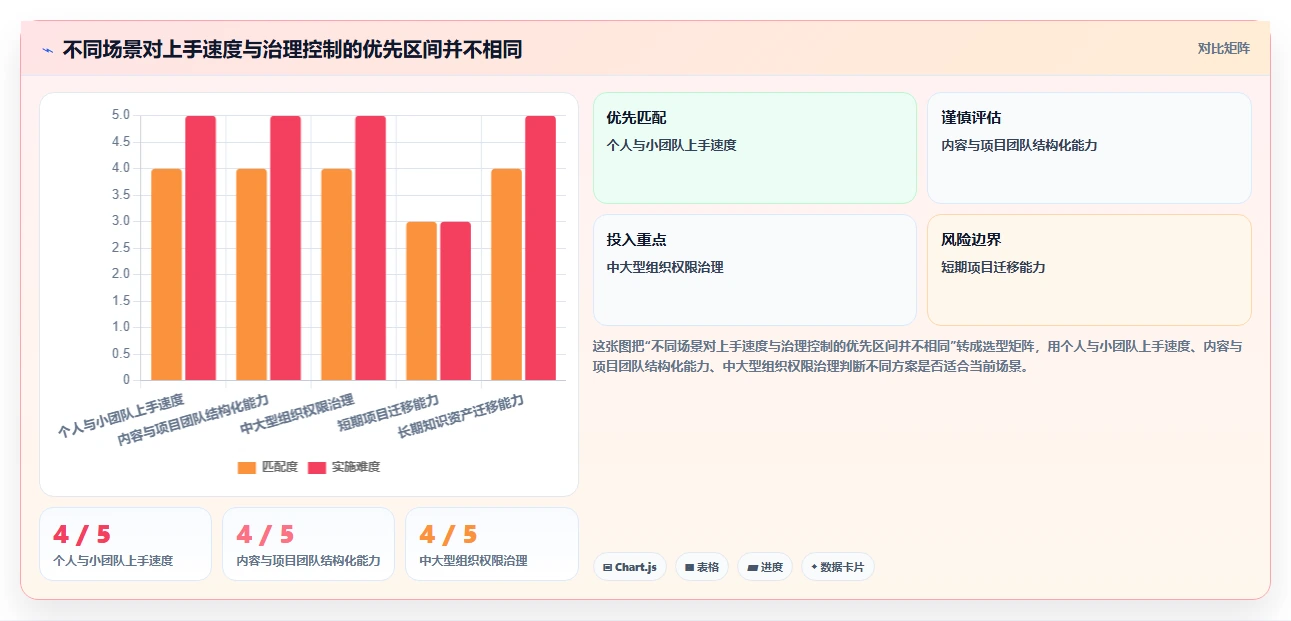The height and width of the screenshot is (621, 1291).
Task: Click orange 匹配度 bar for 个人与小团队上手速度
Action: pos(167,274)
